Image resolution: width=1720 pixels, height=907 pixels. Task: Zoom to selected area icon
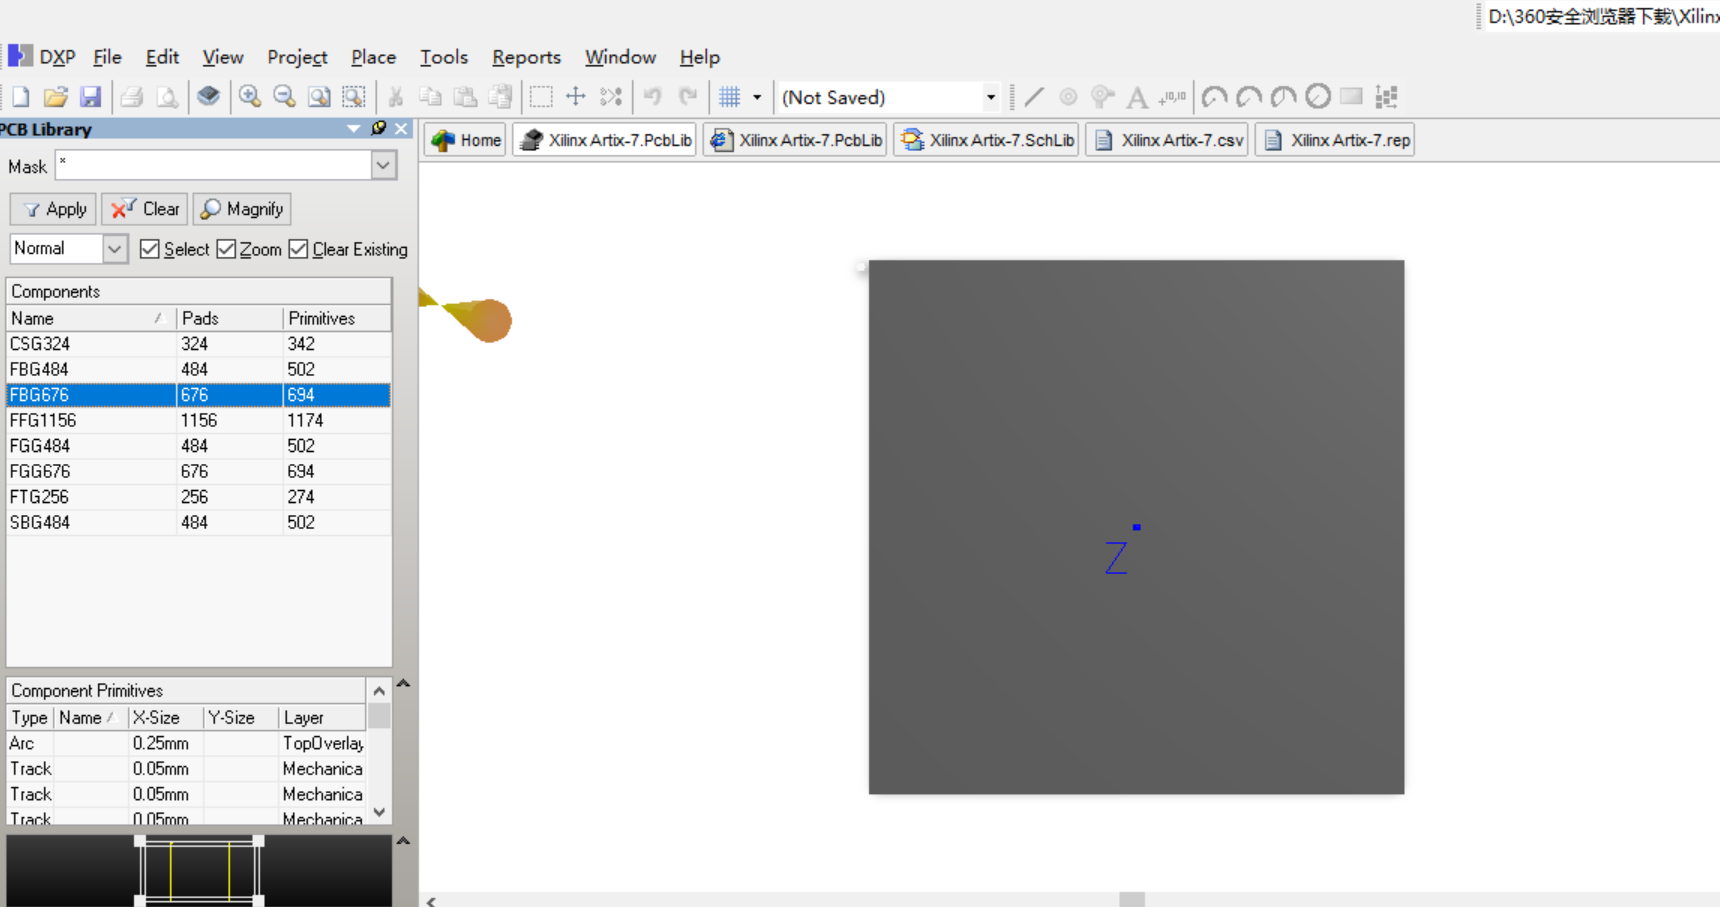[x=354, y=97]
